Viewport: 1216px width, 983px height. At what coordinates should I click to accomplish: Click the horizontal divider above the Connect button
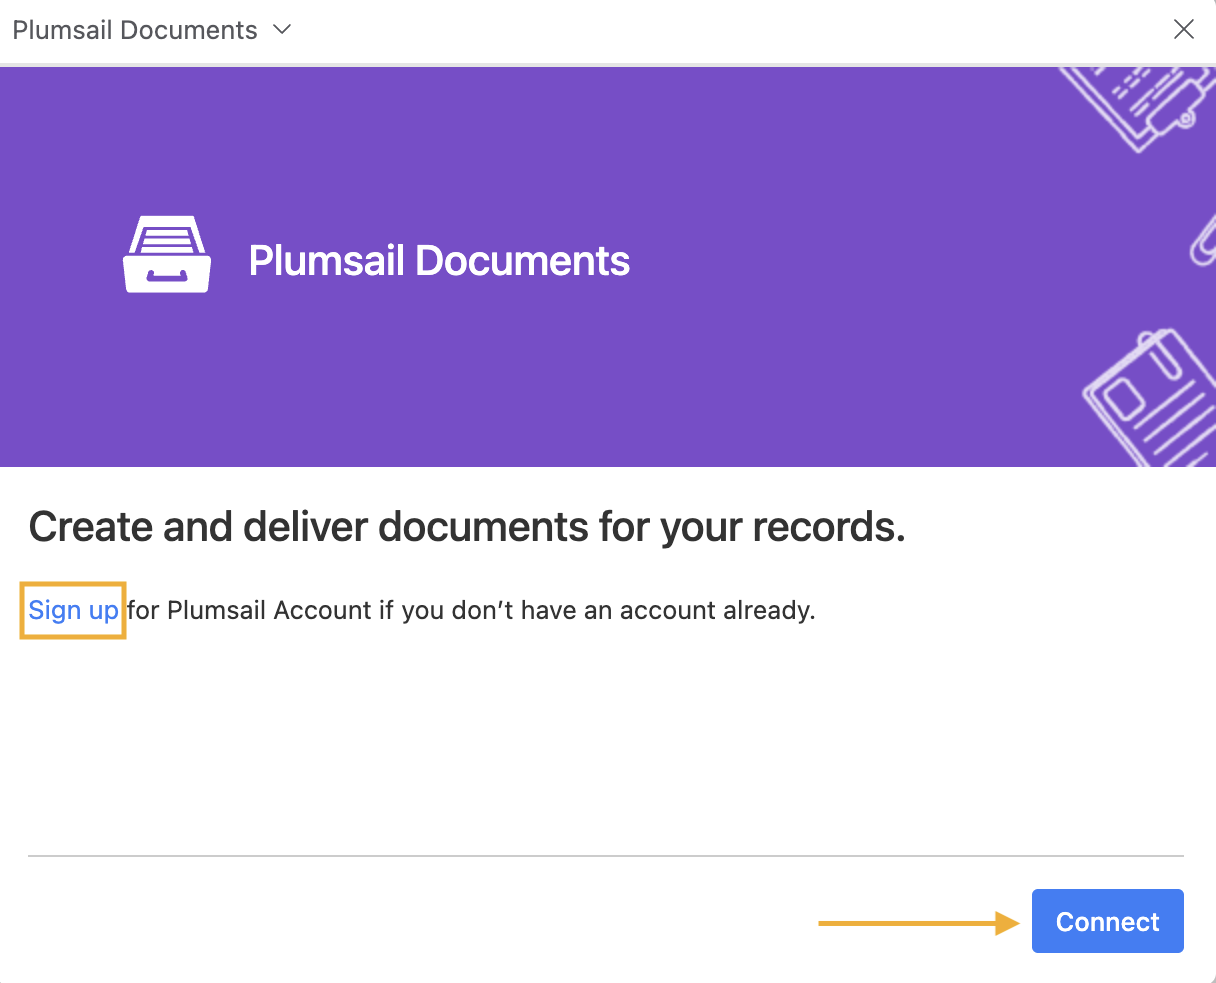click(x=608, y=855)
